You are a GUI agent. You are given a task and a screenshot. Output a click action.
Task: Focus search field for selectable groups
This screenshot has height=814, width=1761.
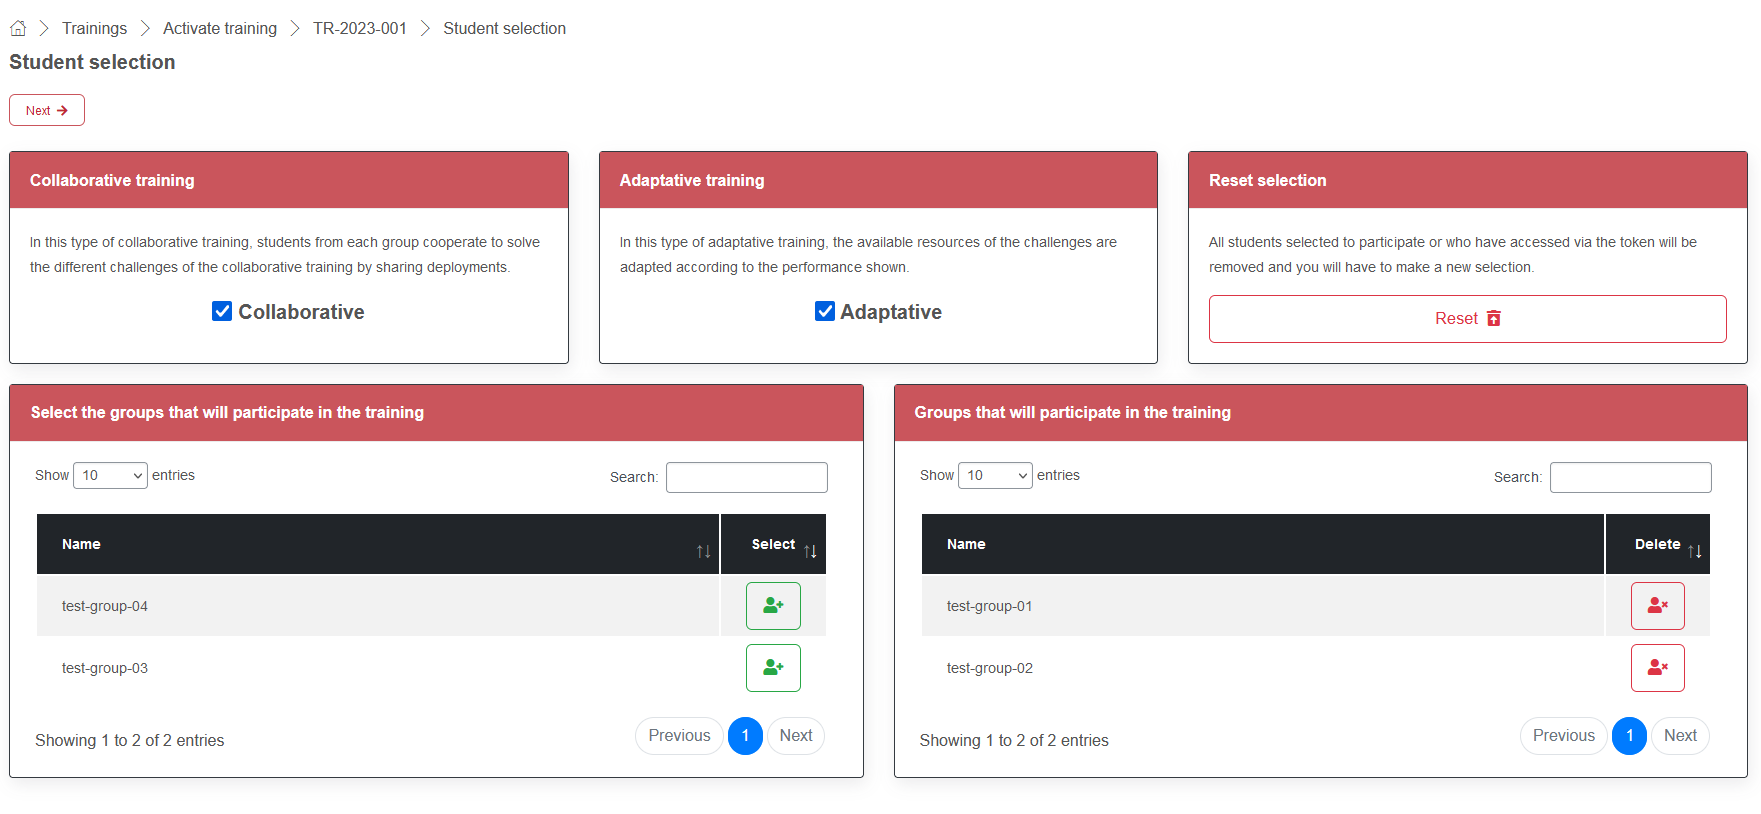[746, 477]
